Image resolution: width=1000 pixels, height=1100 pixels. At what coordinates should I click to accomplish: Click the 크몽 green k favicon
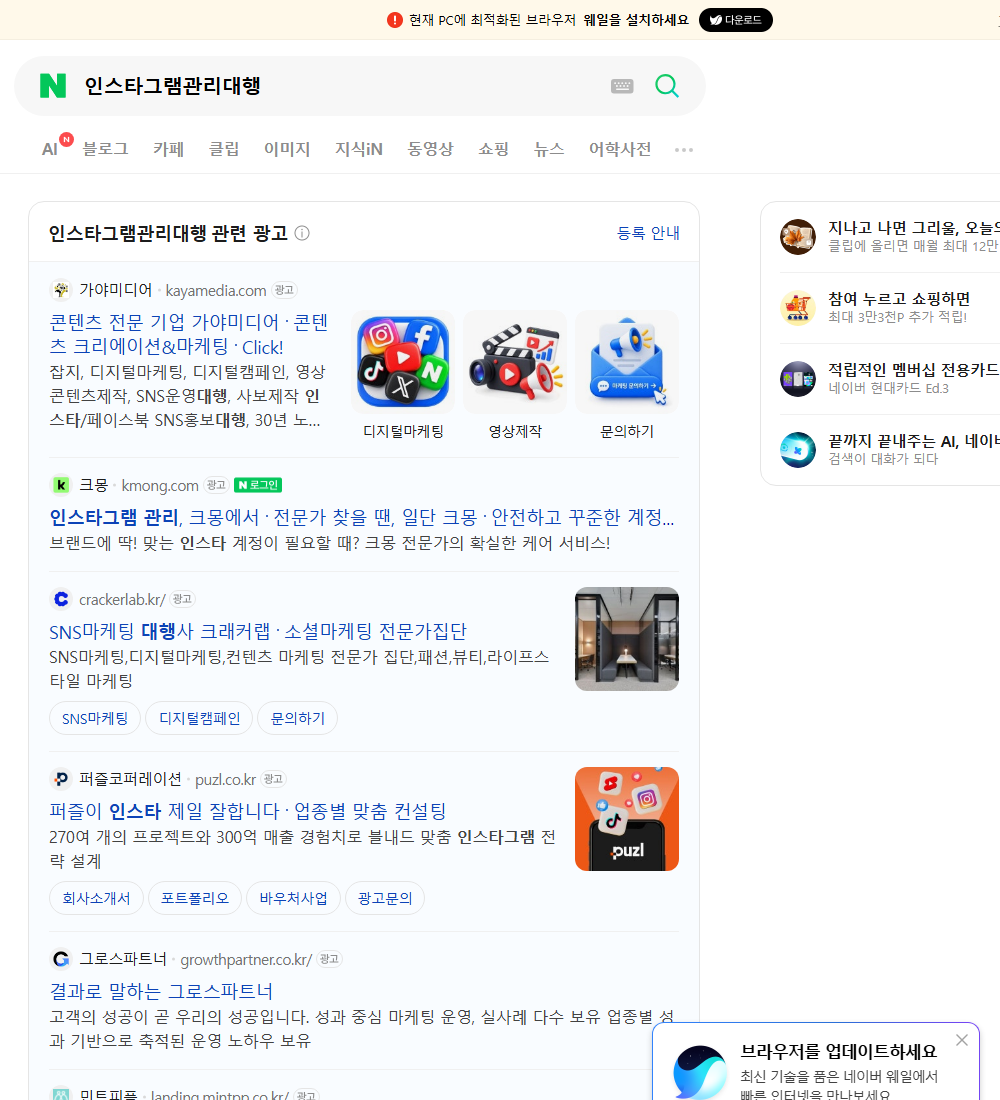(61, 485)
